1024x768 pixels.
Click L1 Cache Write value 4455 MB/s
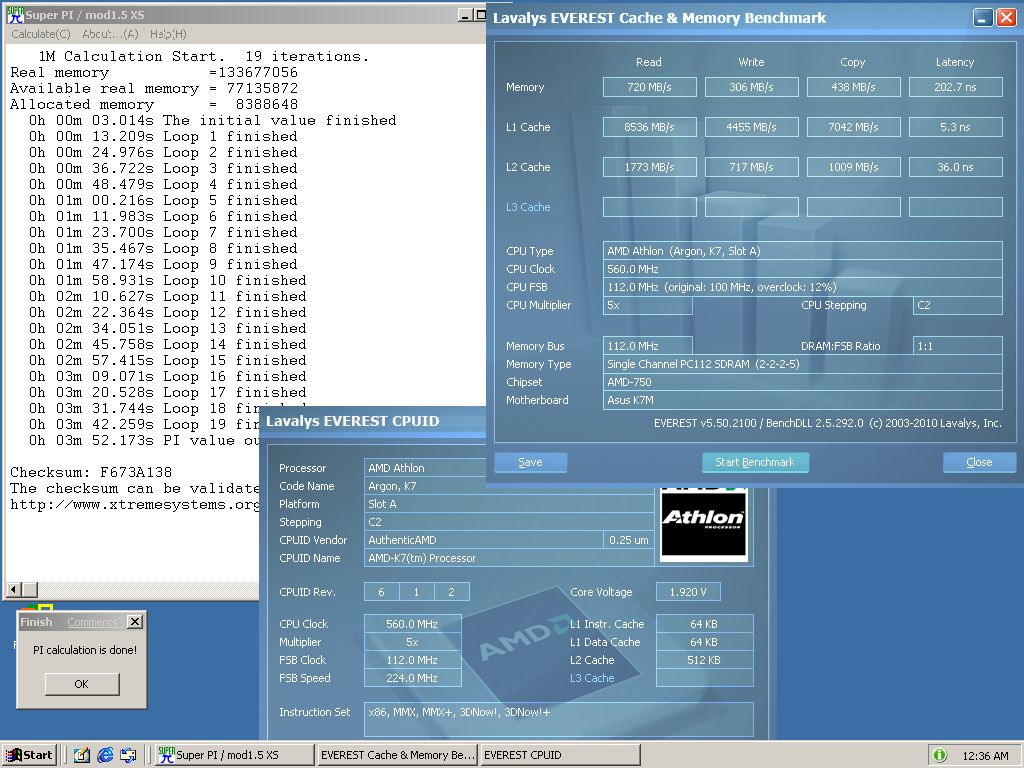752,127
